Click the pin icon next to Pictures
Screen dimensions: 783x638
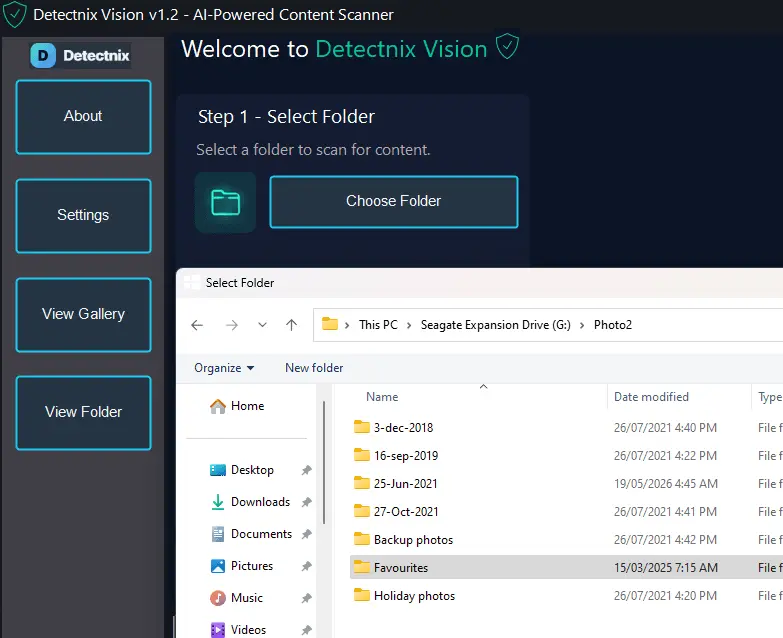click(x=307, y=566)
